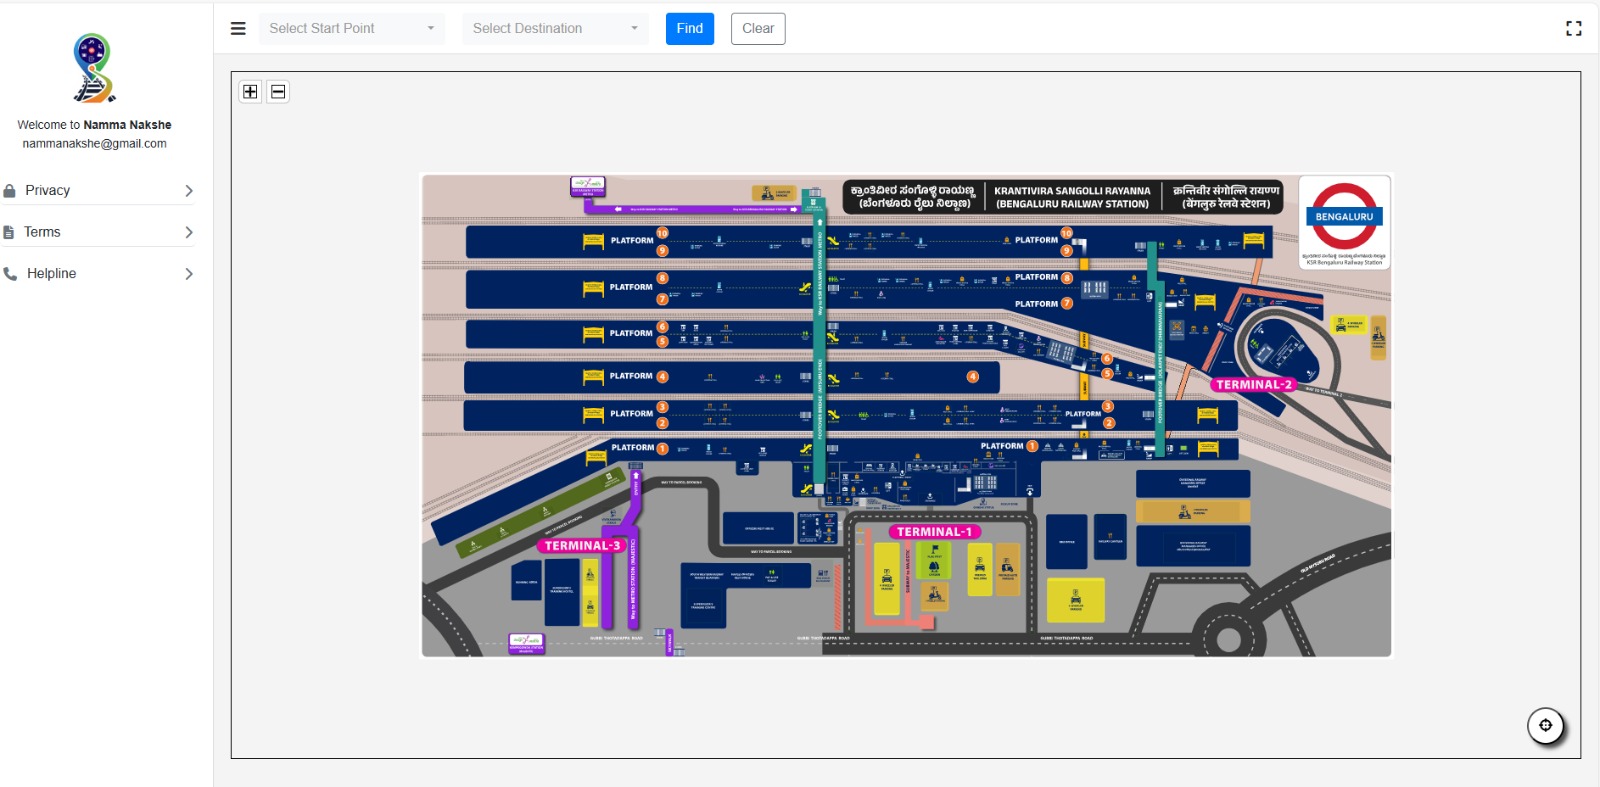Toggle fullscreen view icon
The width and height of the screenshot is (1600, 787).
[x=1573, y=29]
